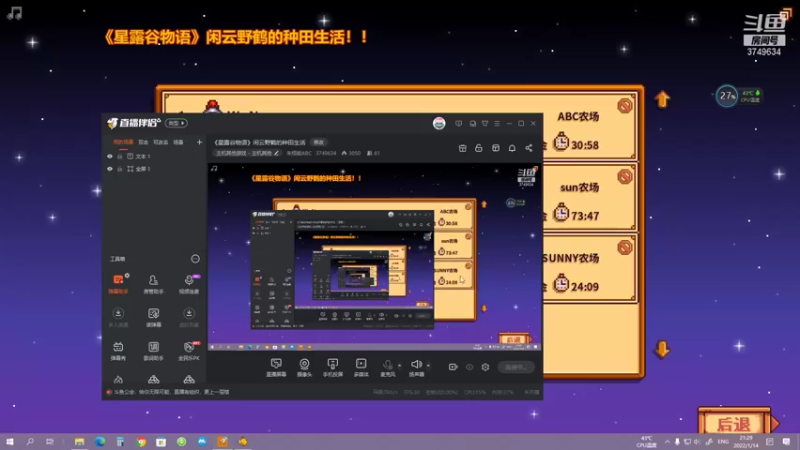The image size is (800, 450).
Task: Open Chrome from the taskbar
Action: pyautogui.click(x=141, y=441)
